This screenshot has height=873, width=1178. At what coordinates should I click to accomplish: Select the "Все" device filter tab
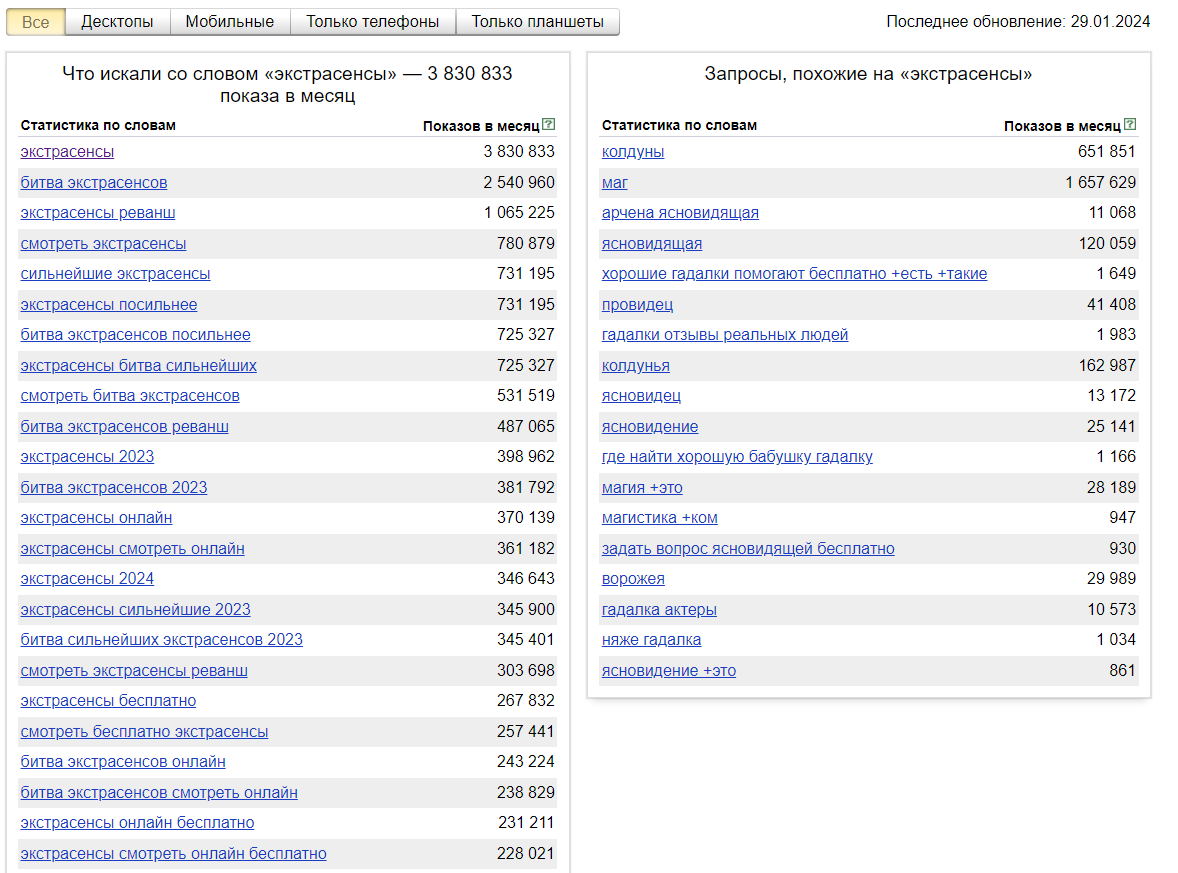point(35,22)
